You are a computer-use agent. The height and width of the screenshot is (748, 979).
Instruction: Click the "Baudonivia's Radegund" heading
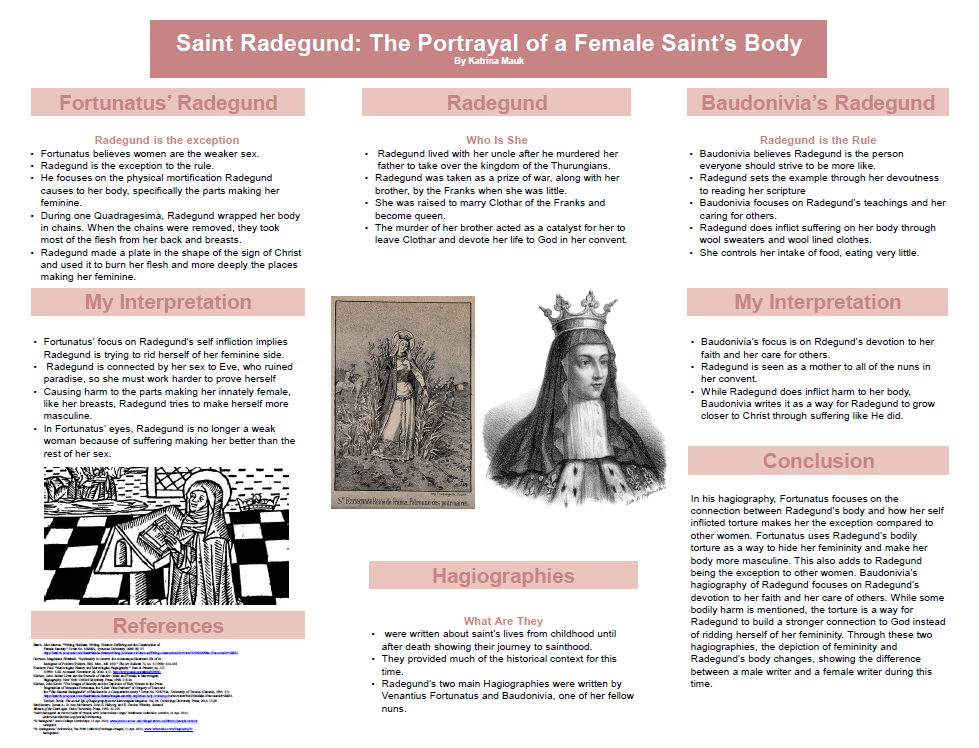(x=817, y=103)
